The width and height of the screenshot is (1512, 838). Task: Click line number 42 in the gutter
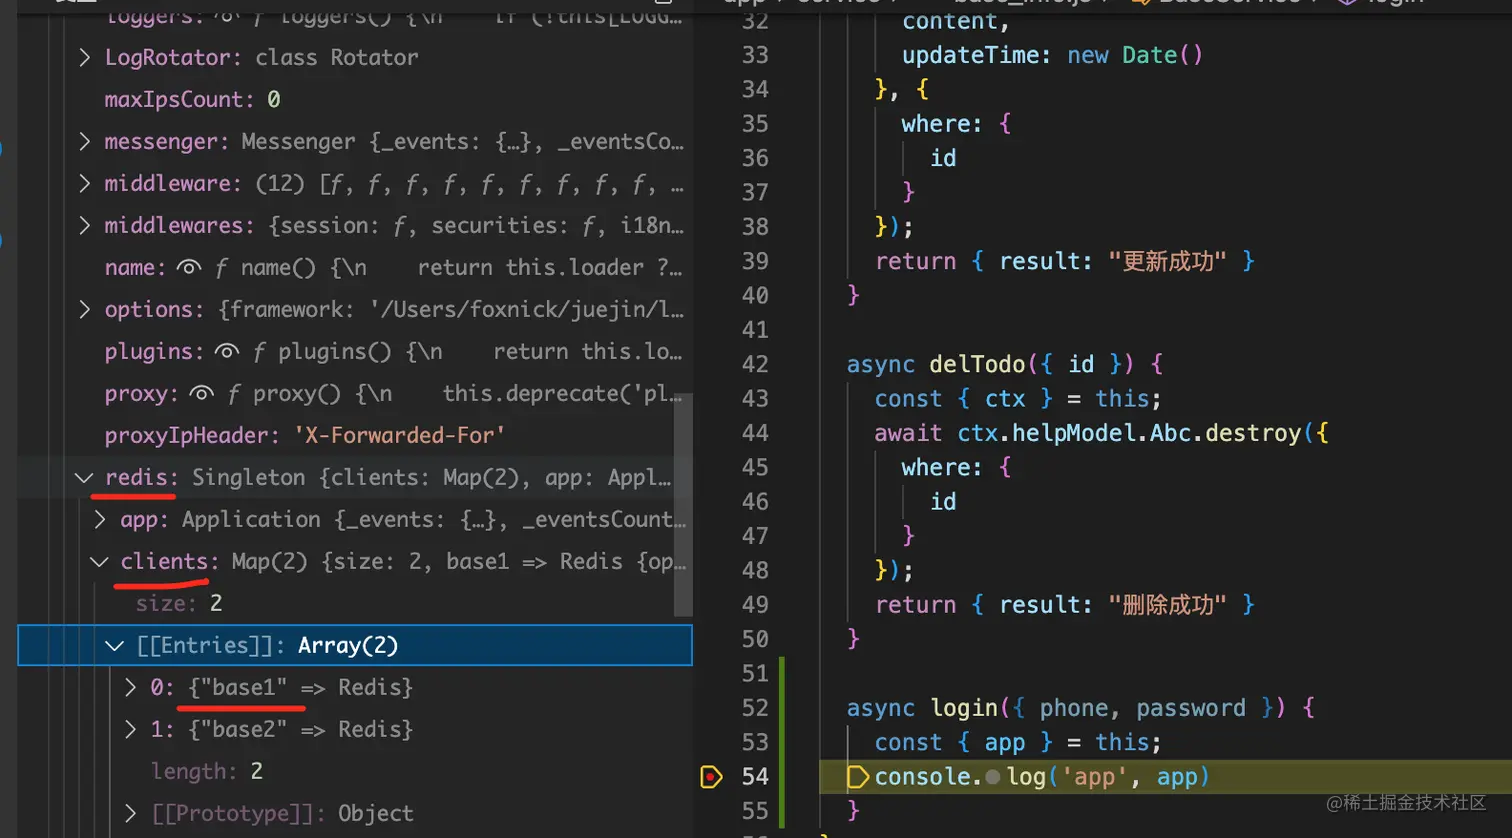pos(755,364)
